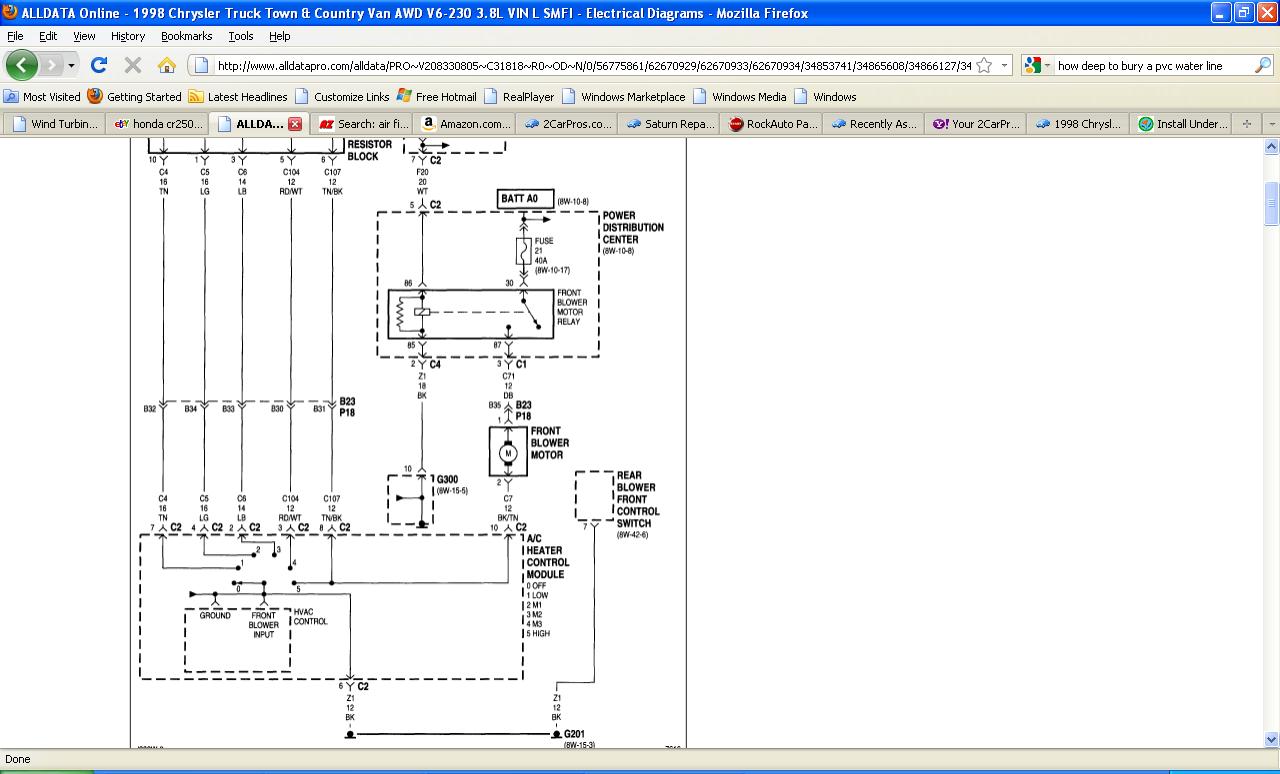Viewport: 1280px width, 774px height.
Task: Click the vertical scrollbar down arrow
Action: [1271, 739]
